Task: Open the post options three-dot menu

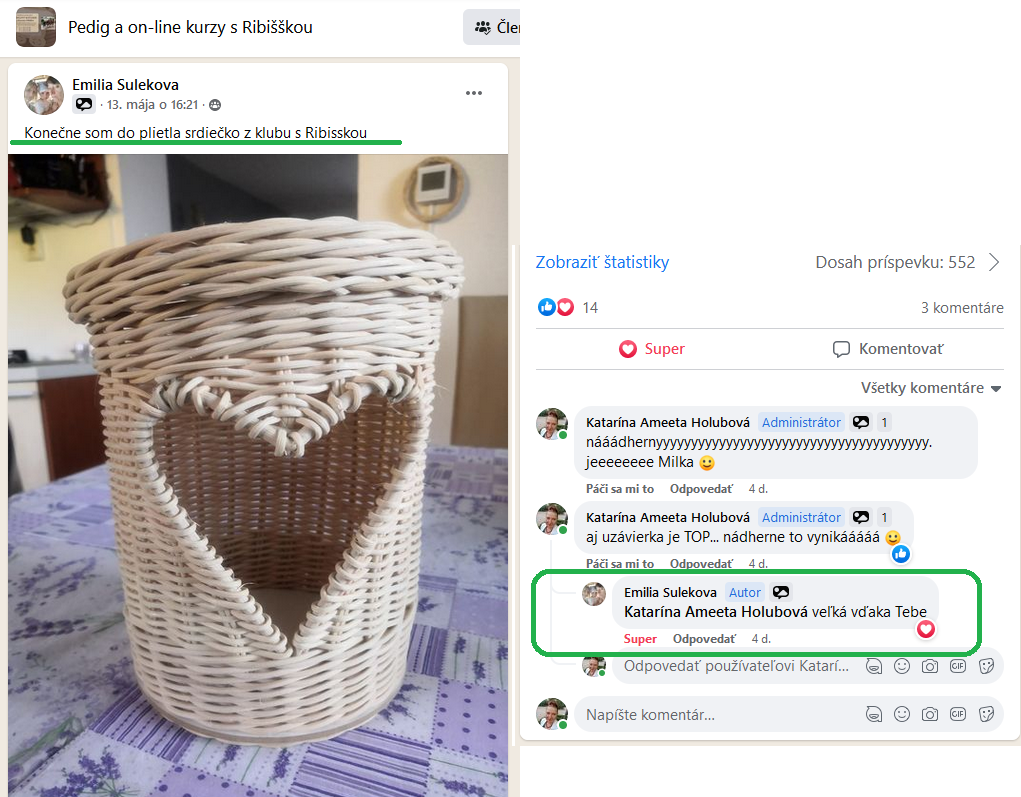Action: coord(474,94)
